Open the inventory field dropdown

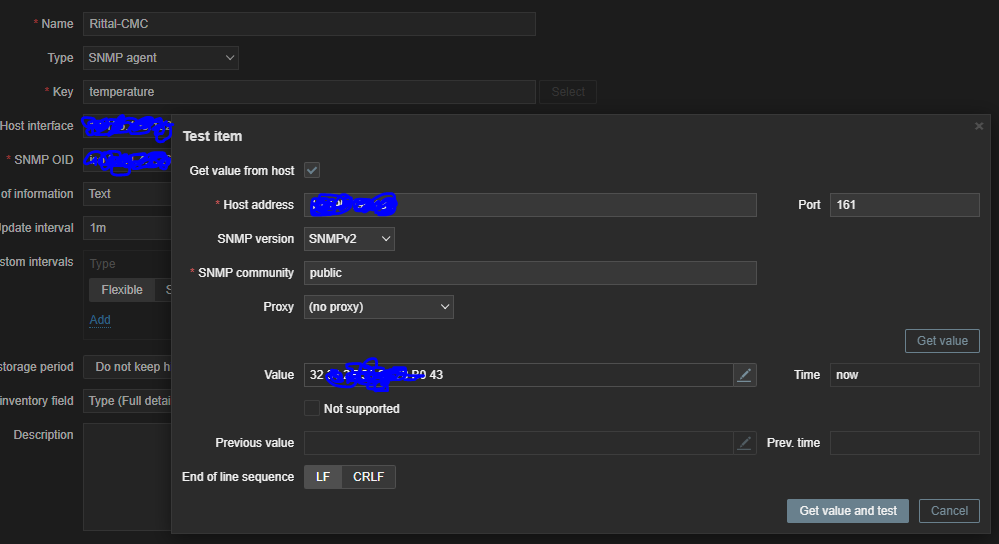(127, 401)
